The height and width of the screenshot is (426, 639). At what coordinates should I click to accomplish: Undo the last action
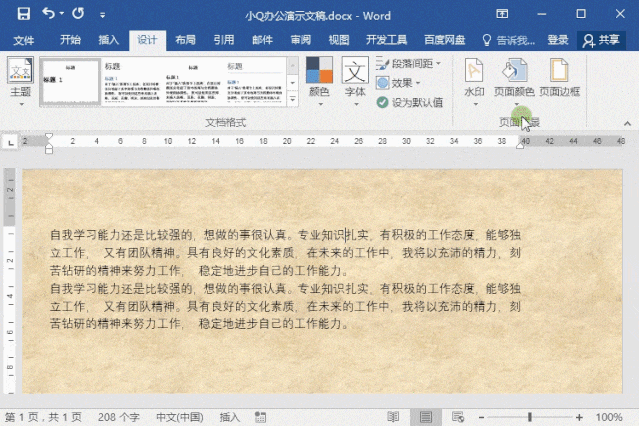(x=48, y=15)
